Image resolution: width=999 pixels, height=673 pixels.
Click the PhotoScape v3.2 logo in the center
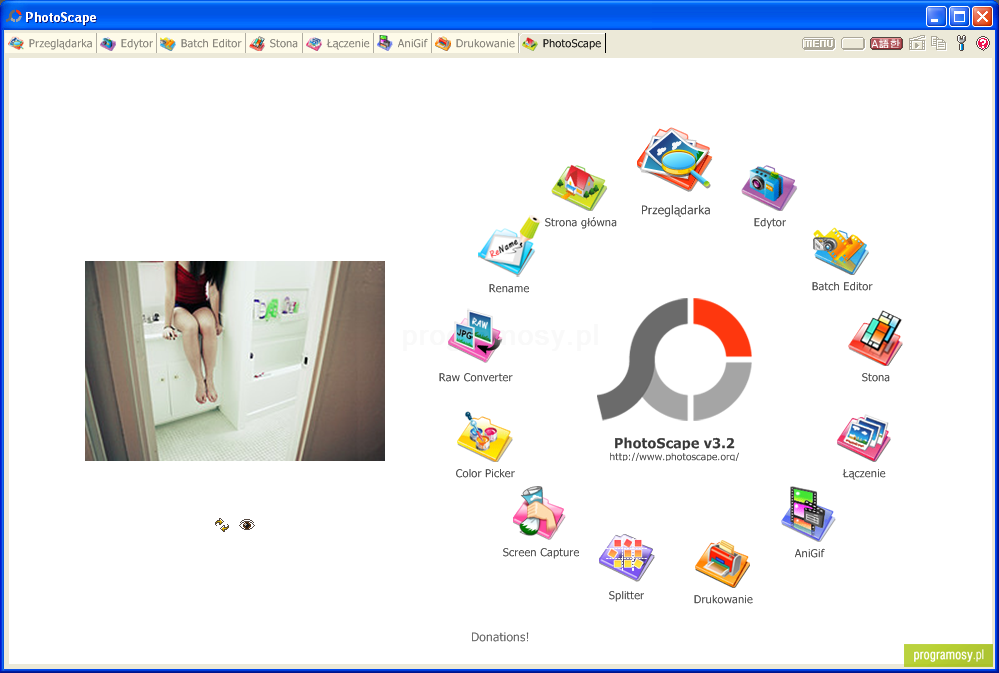[x=674, y=358]
